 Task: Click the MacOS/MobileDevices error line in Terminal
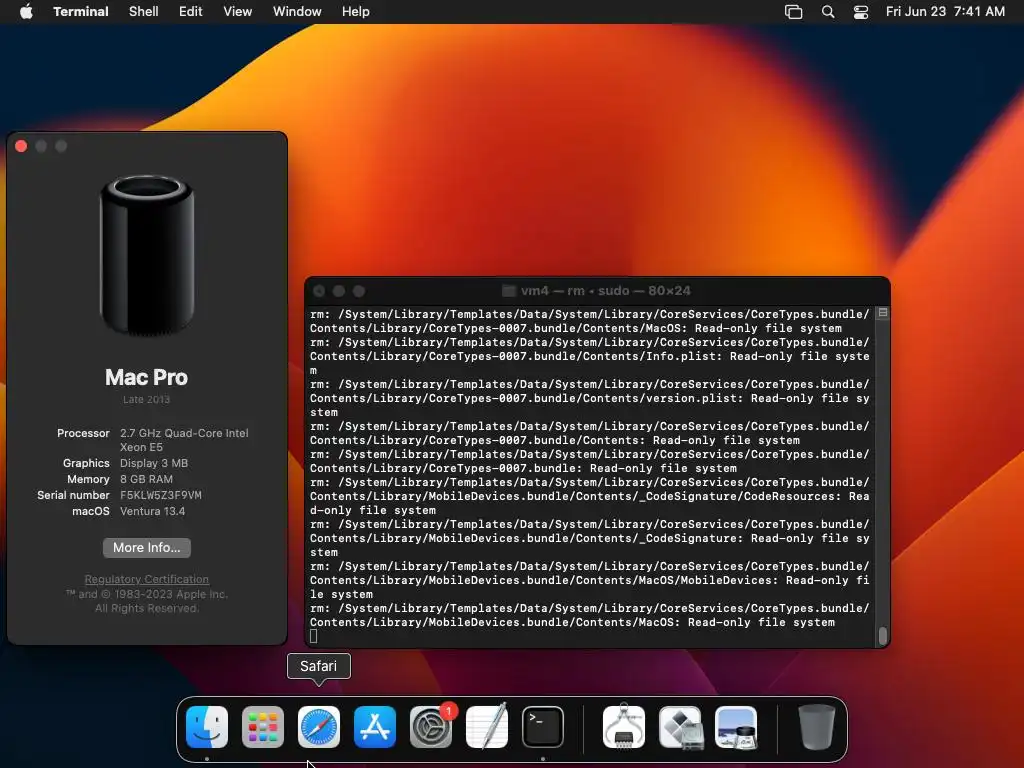coord(590,580)
